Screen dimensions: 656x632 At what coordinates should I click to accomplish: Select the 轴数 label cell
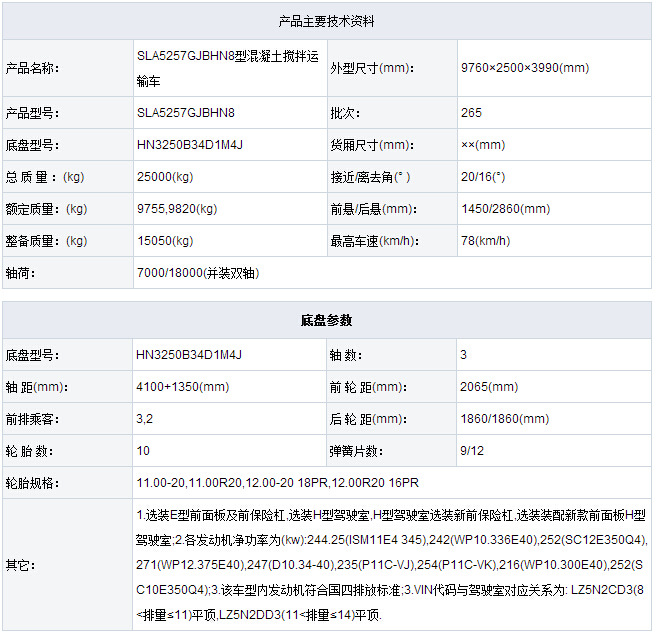346,355
